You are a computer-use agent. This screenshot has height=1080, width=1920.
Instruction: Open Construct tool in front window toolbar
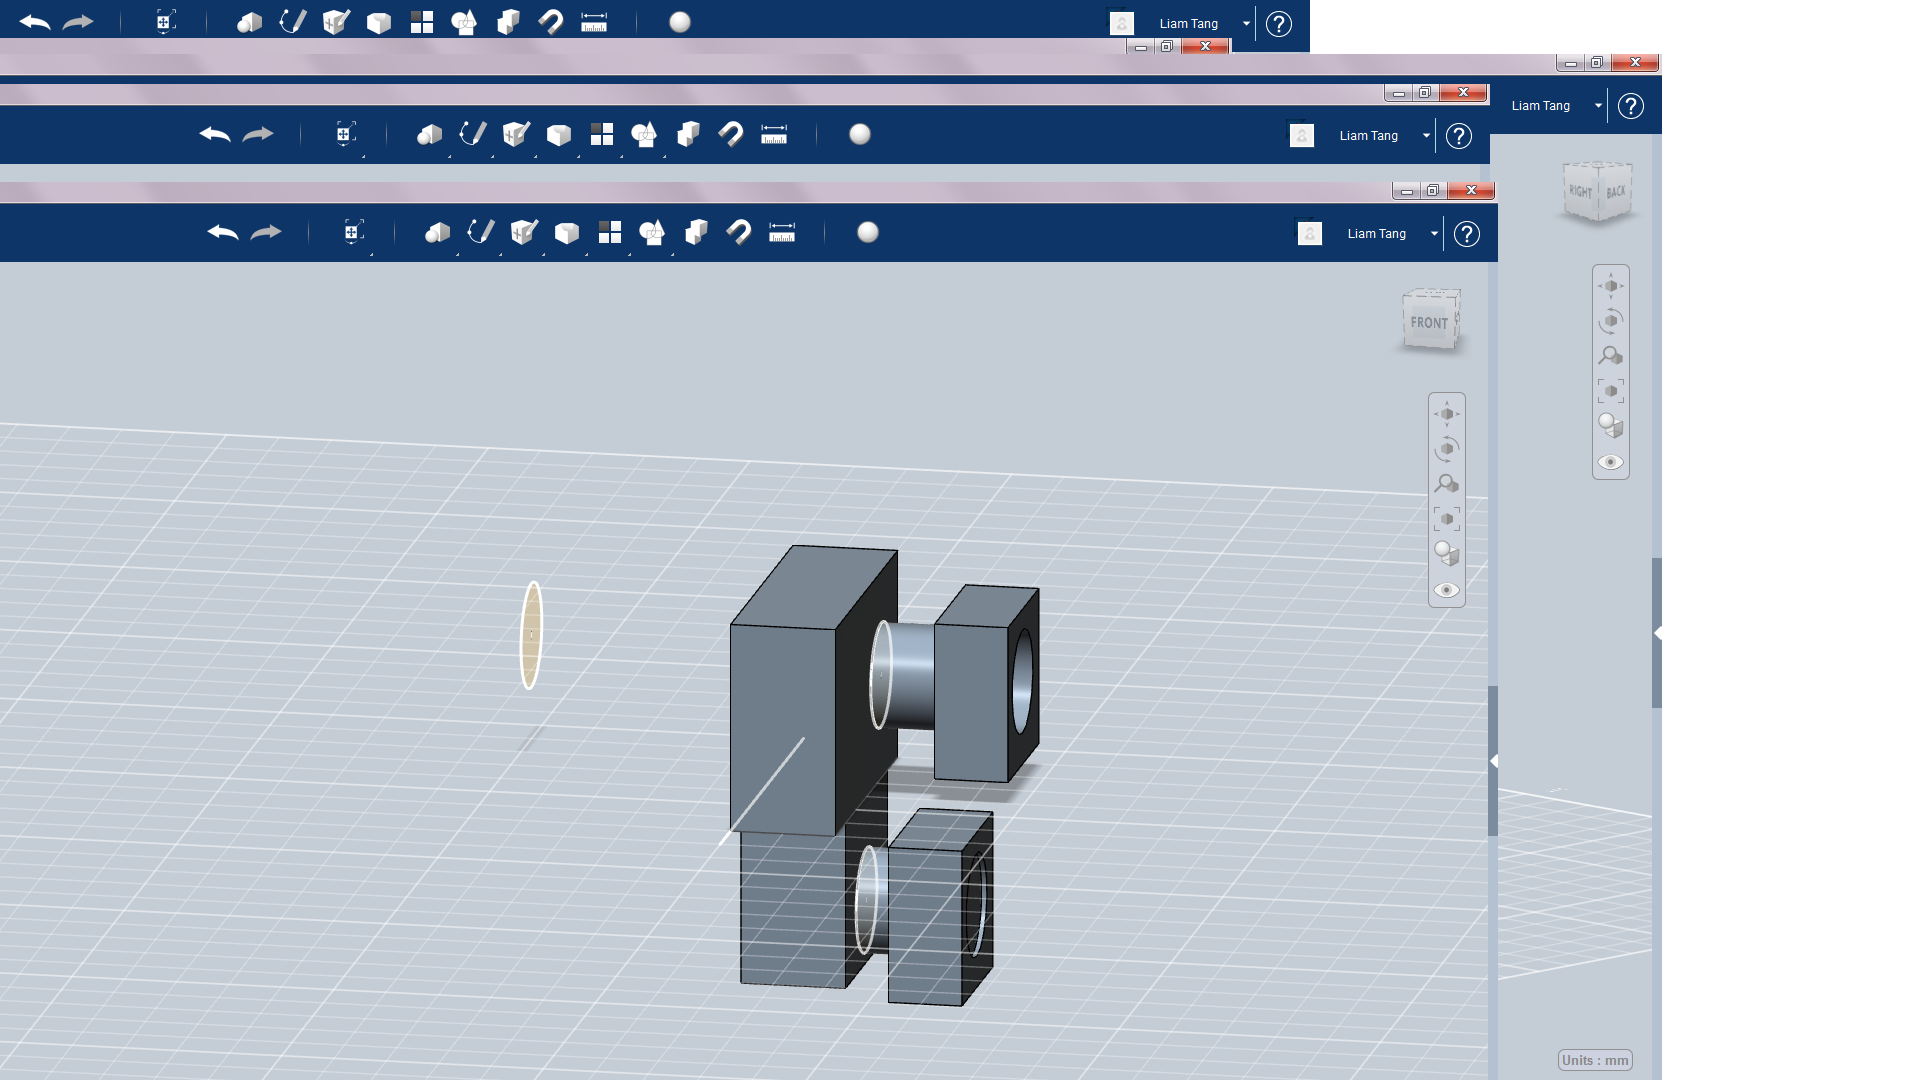[x=524, y=232]
